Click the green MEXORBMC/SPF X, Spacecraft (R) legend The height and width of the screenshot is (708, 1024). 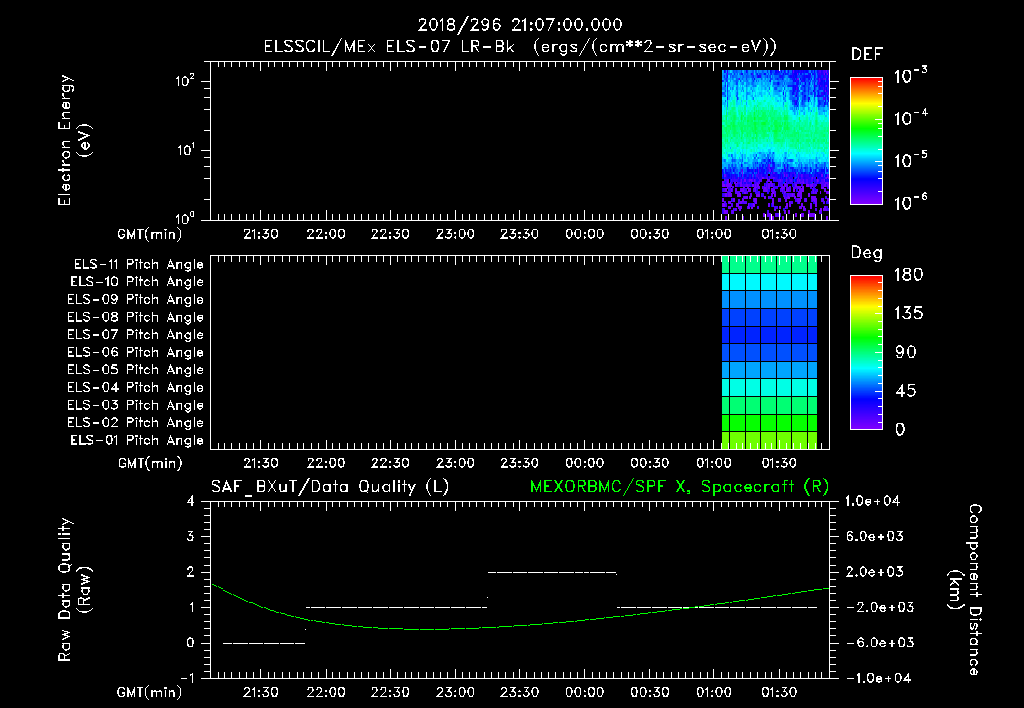pyautogui.click(x=679, y=487)
